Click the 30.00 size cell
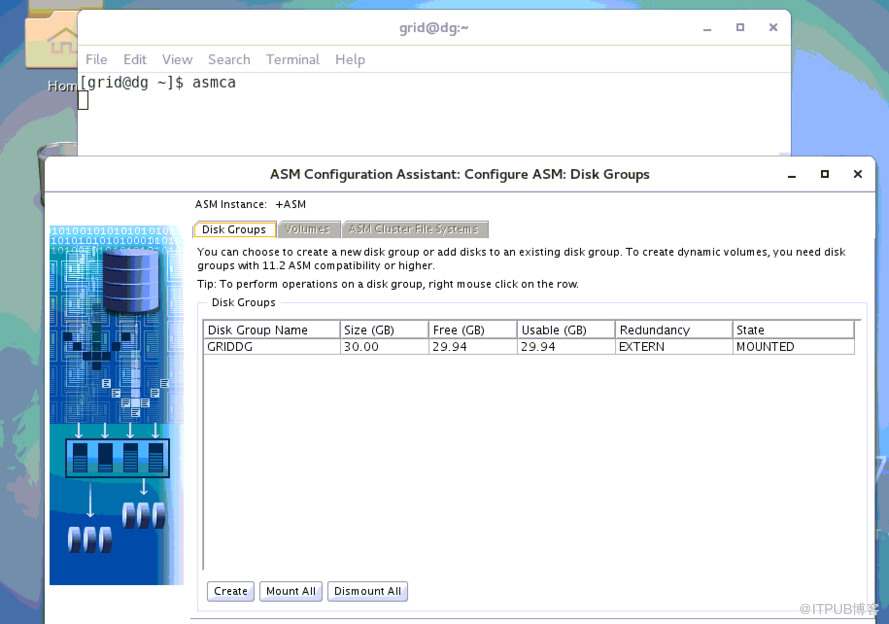Image resolution: width=889 pixels, height=624 pixels. click(x=384, y=347)
